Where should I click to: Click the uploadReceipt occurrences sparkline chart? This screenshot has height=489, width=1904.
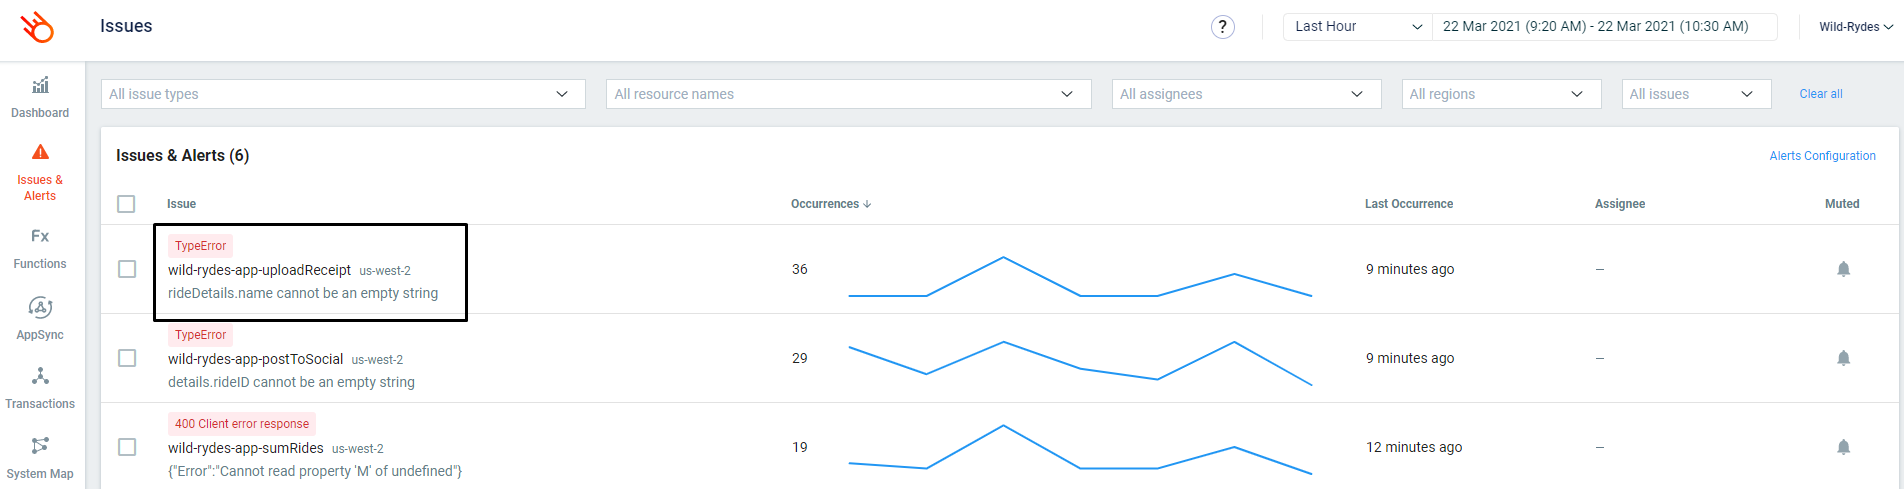tap(1080, 277)
